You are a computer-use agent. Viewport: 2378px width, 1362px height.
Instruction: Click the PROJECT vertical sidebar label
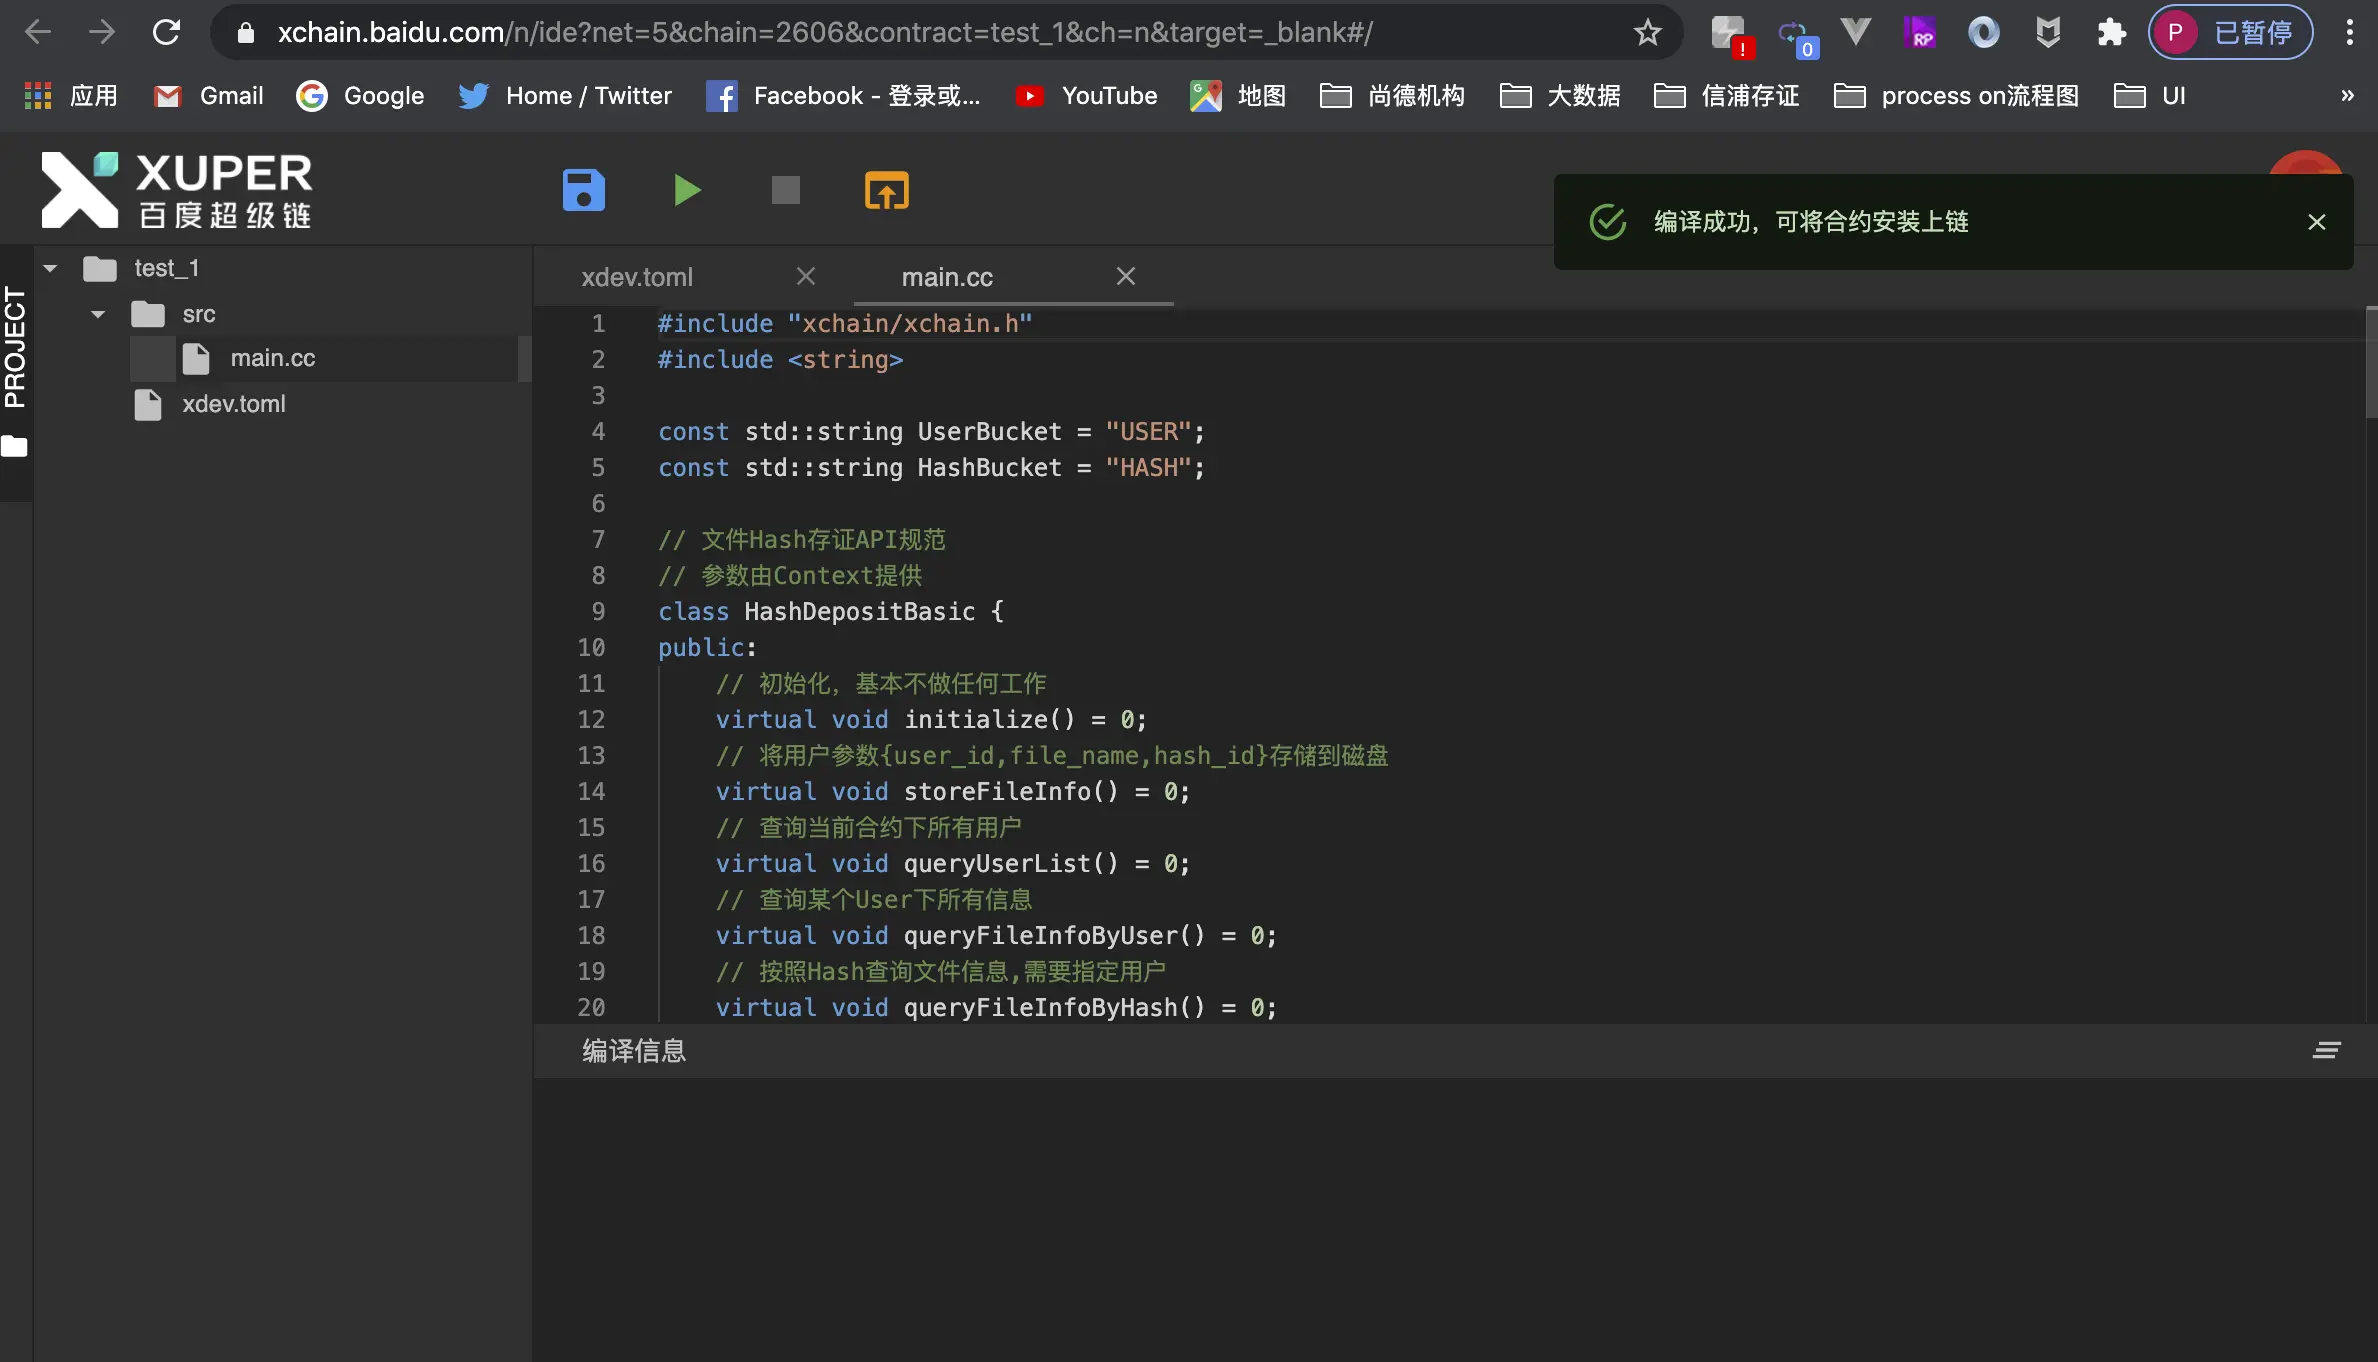pos(15,347)
